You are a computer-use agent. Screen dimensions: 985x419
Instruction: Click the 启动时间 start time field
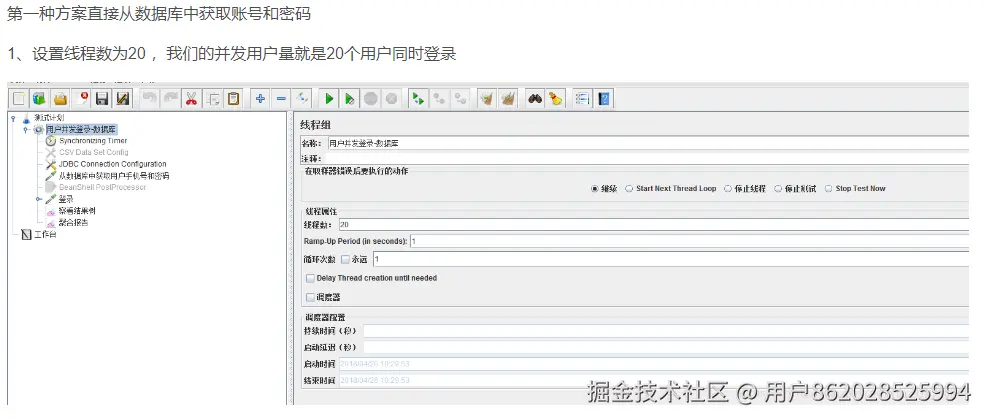point(653,364)
